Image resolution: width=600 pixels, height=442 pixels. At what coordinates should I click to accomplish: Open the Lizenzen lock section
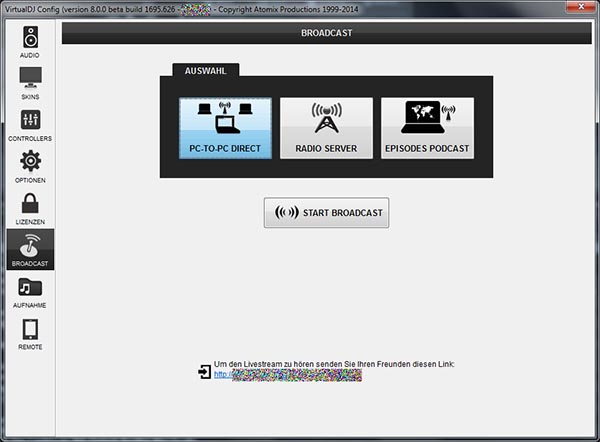30,209
